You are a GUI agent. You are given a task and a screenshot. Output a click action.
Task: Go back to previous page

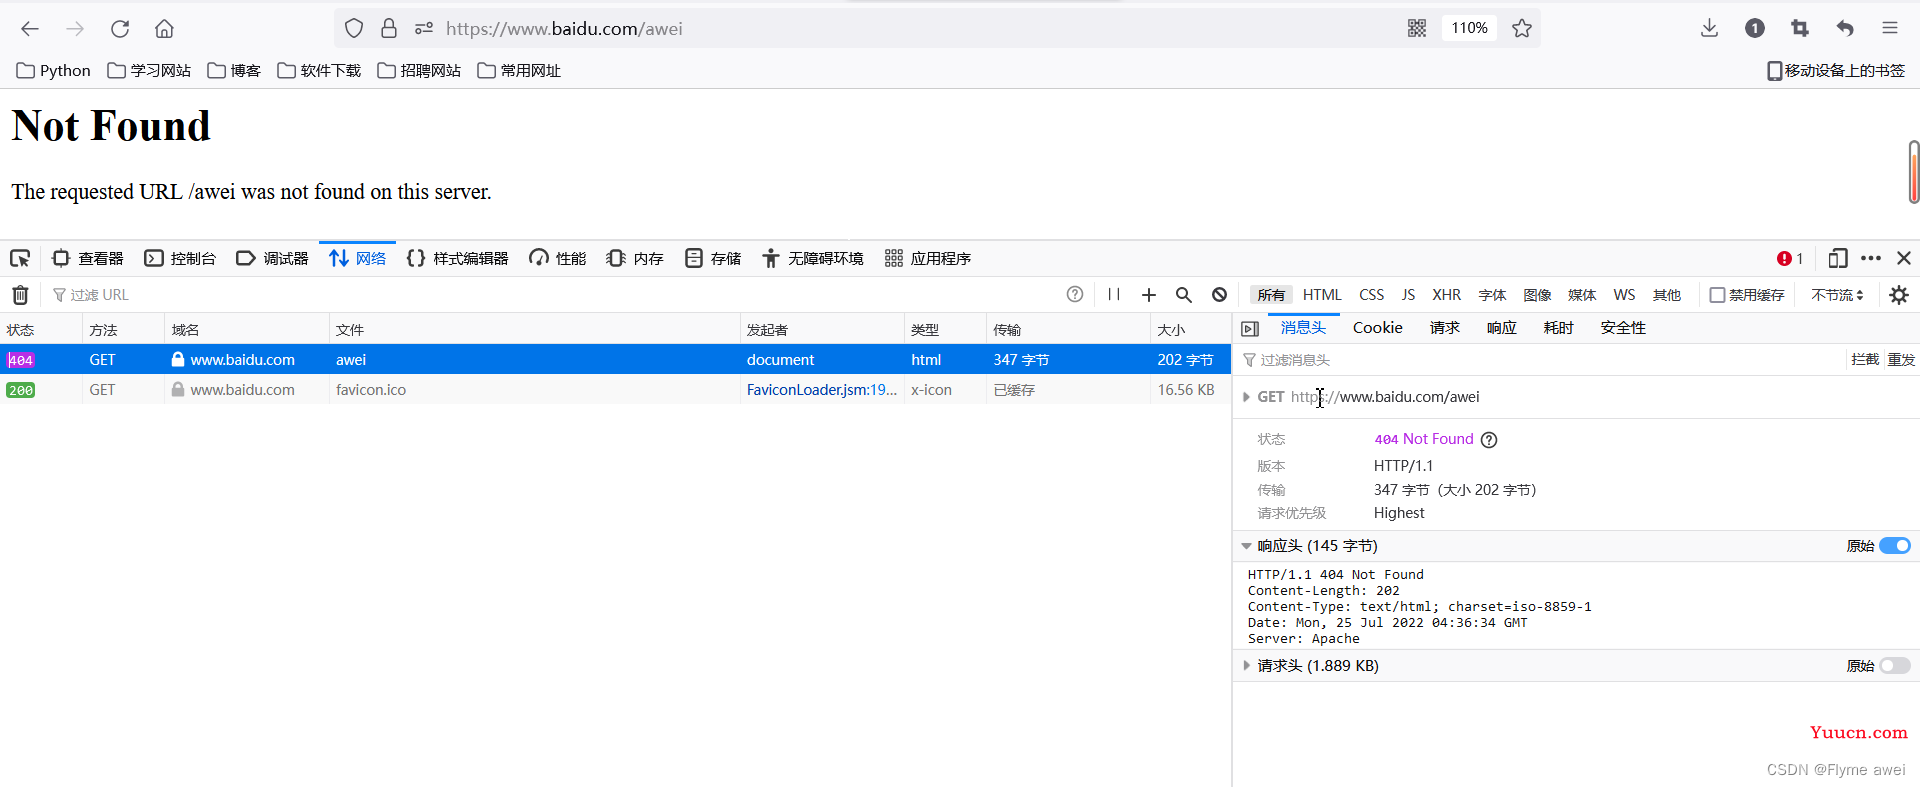pyautogui.click(x=30, y=29)
